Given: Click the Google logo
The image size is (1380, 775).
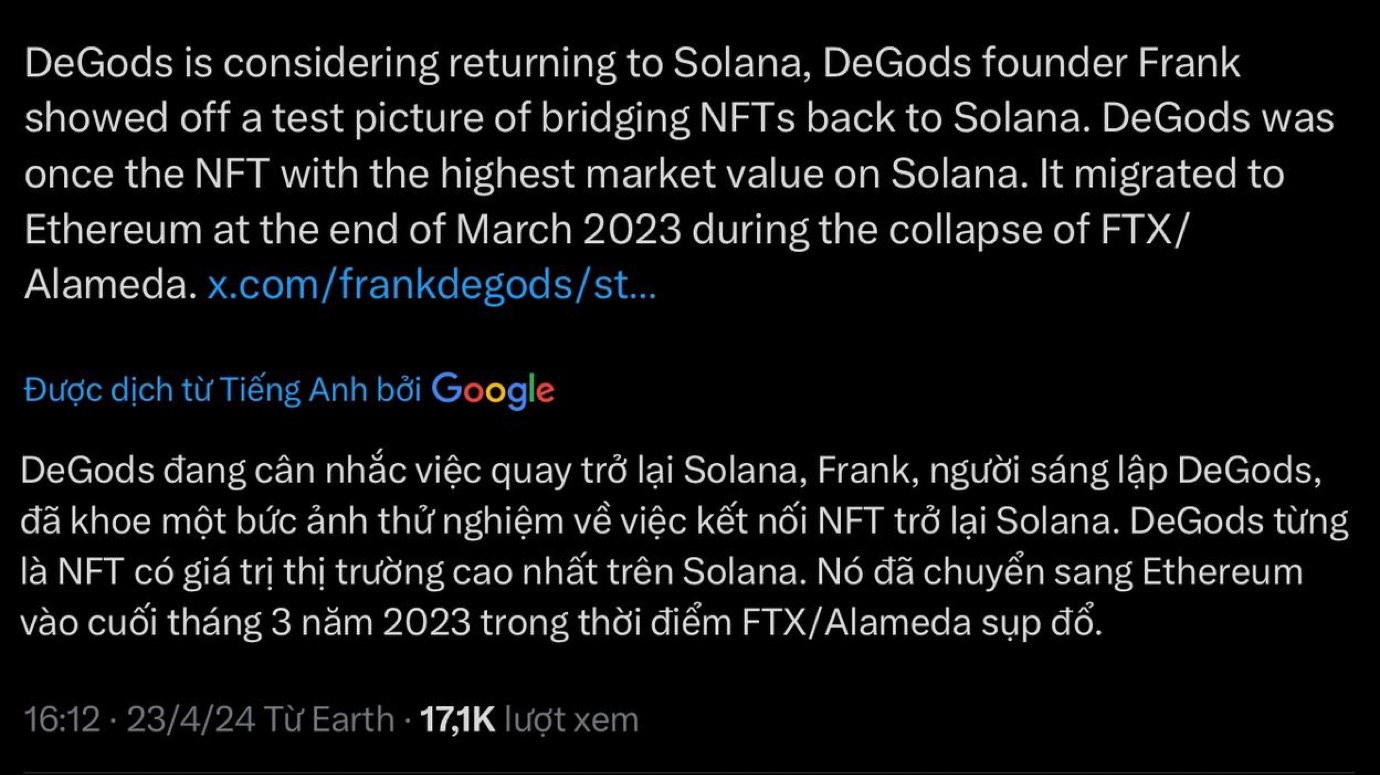Looking at the screenshot, I should point(492,390).
